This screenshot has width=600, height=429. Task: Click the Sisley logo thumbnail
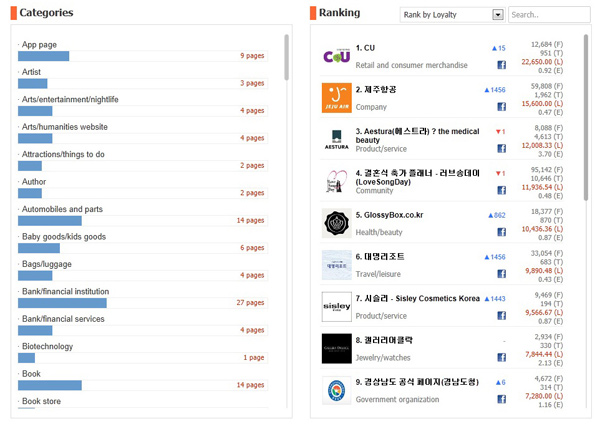(x=336, y=307)
